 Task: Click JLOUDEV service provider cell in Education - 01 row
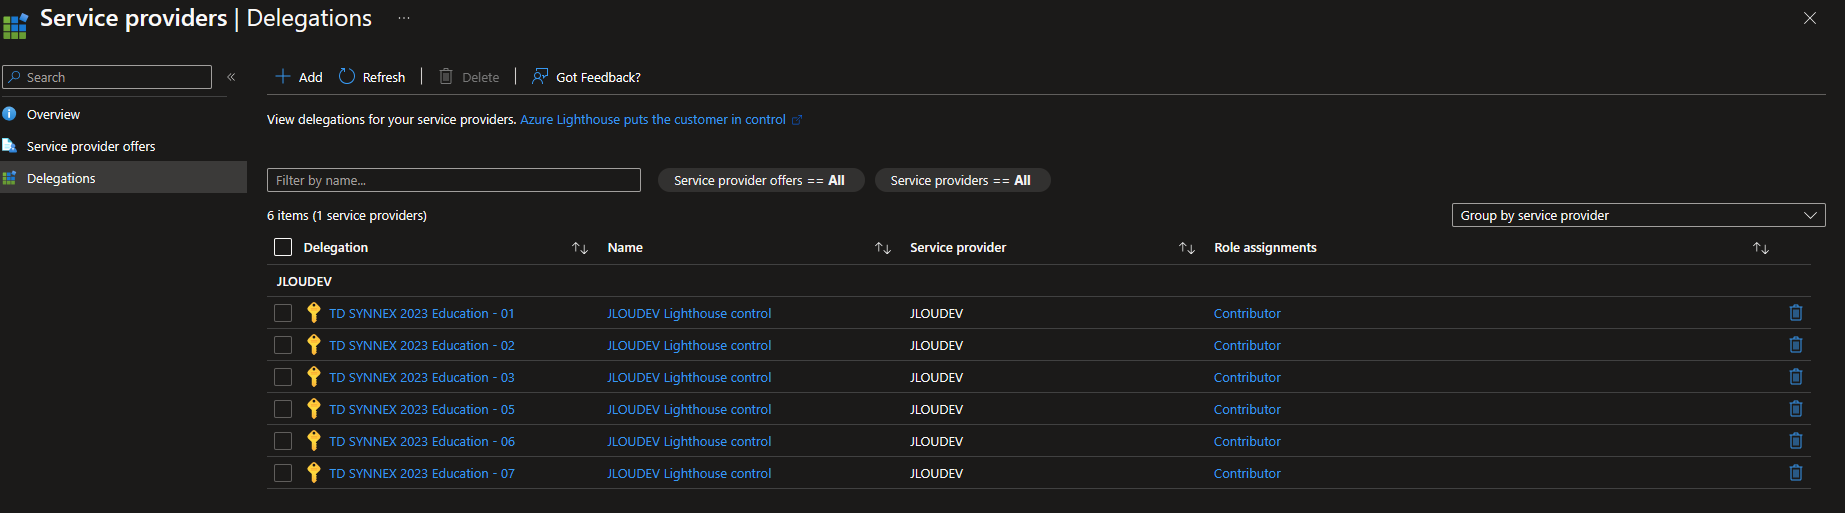coord(936,313)
